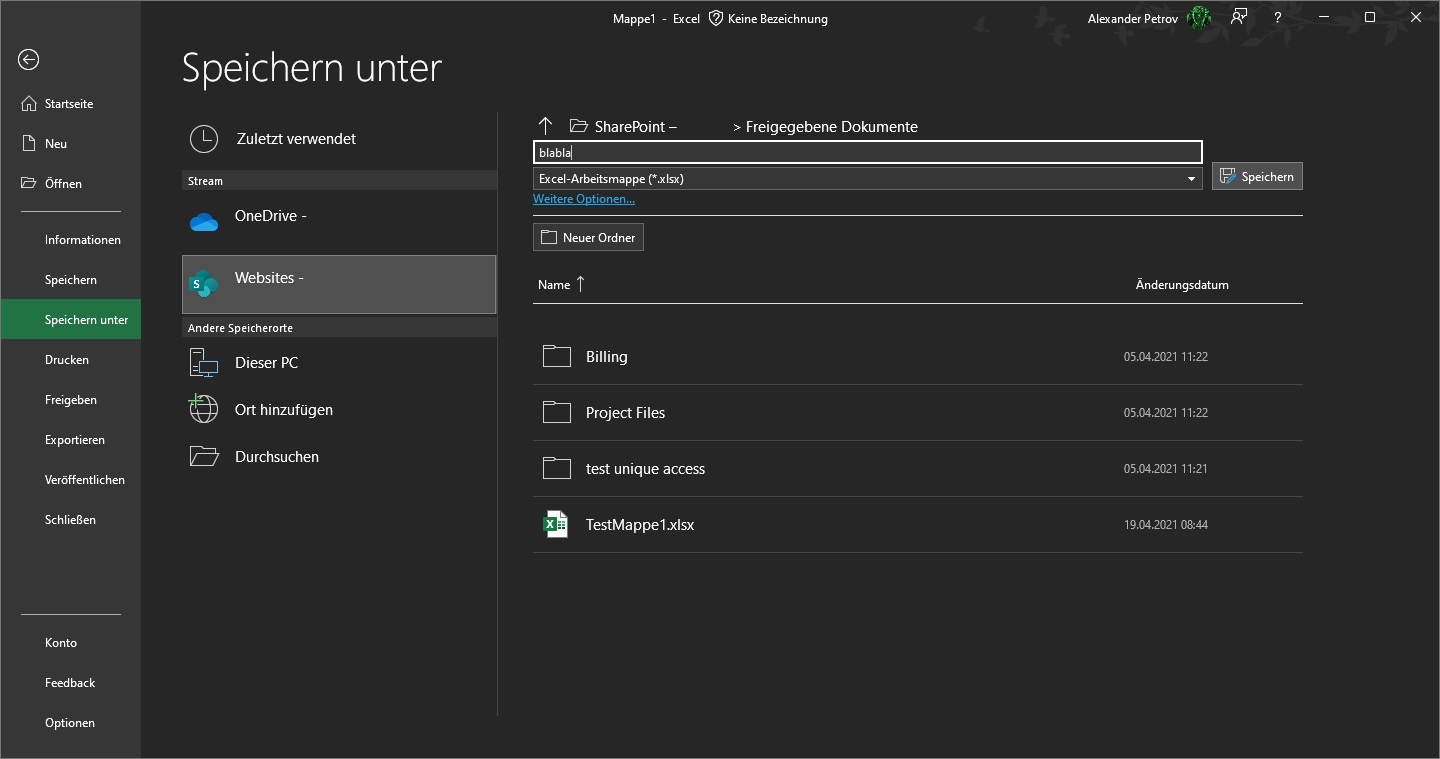Click the date 19.04.2021 08:44
This screenshot has height=759, width=1440.
tap(1166, 525)
